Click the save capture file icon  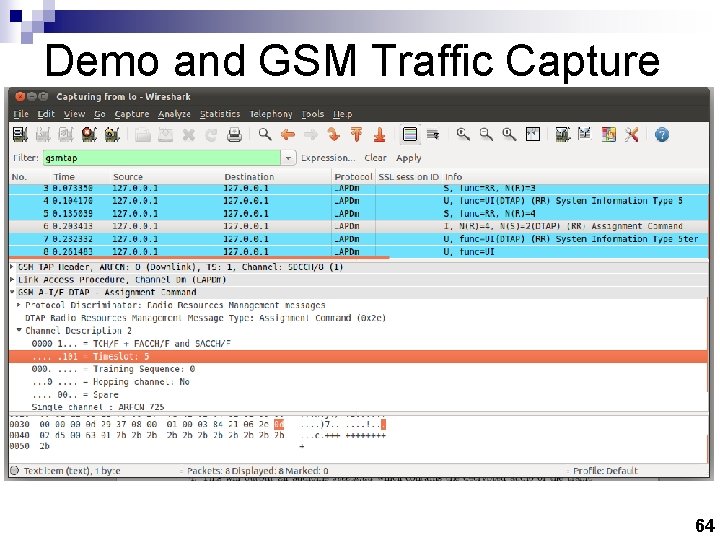tap(165, 135)
